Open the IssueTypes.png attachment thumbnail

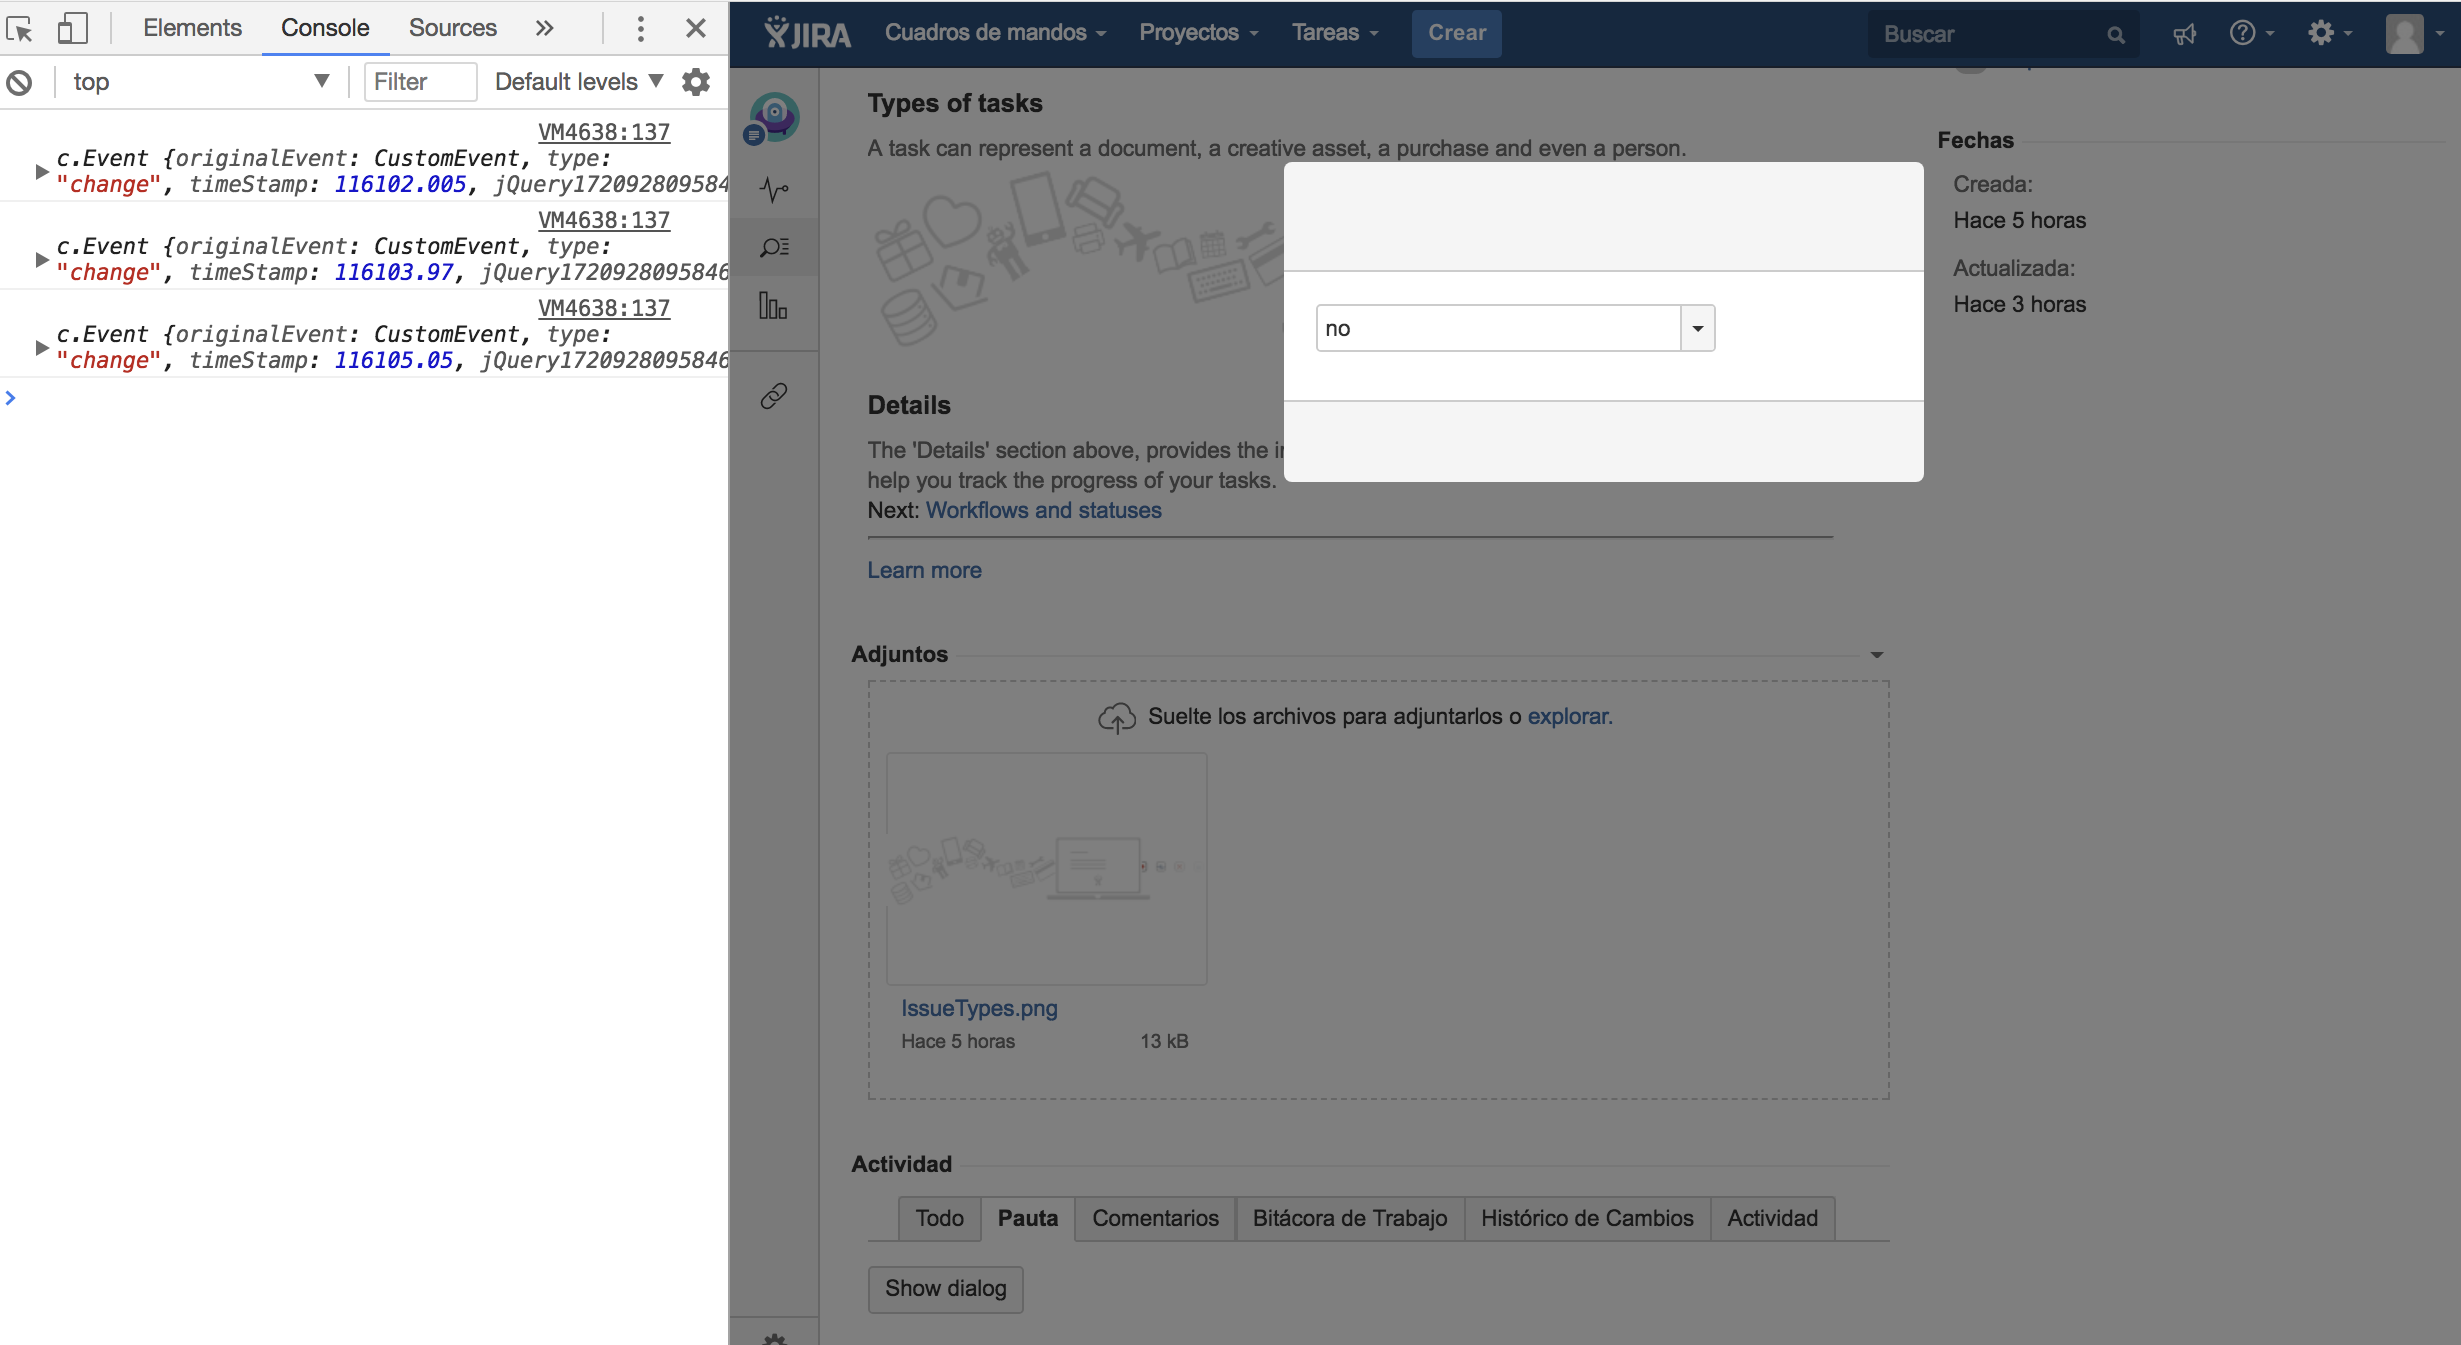pyautogui.click(x=1046, y=868)
